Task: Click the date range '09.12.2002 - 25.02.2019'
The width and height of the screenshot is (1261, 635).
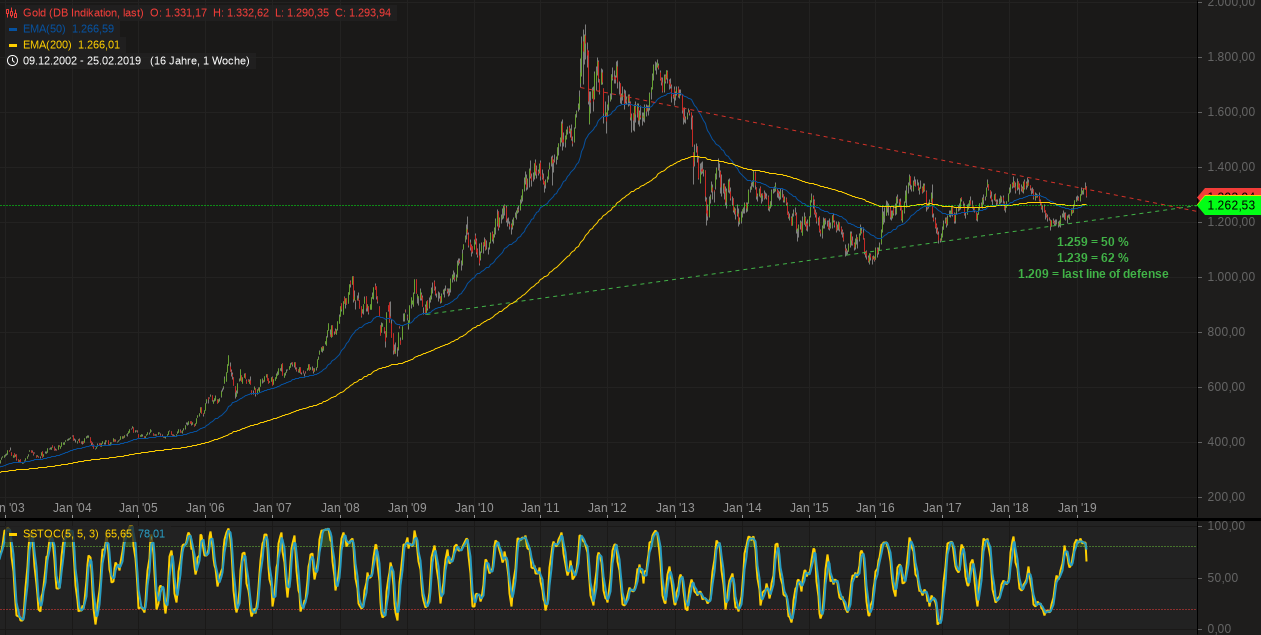Action: (83, 61)
